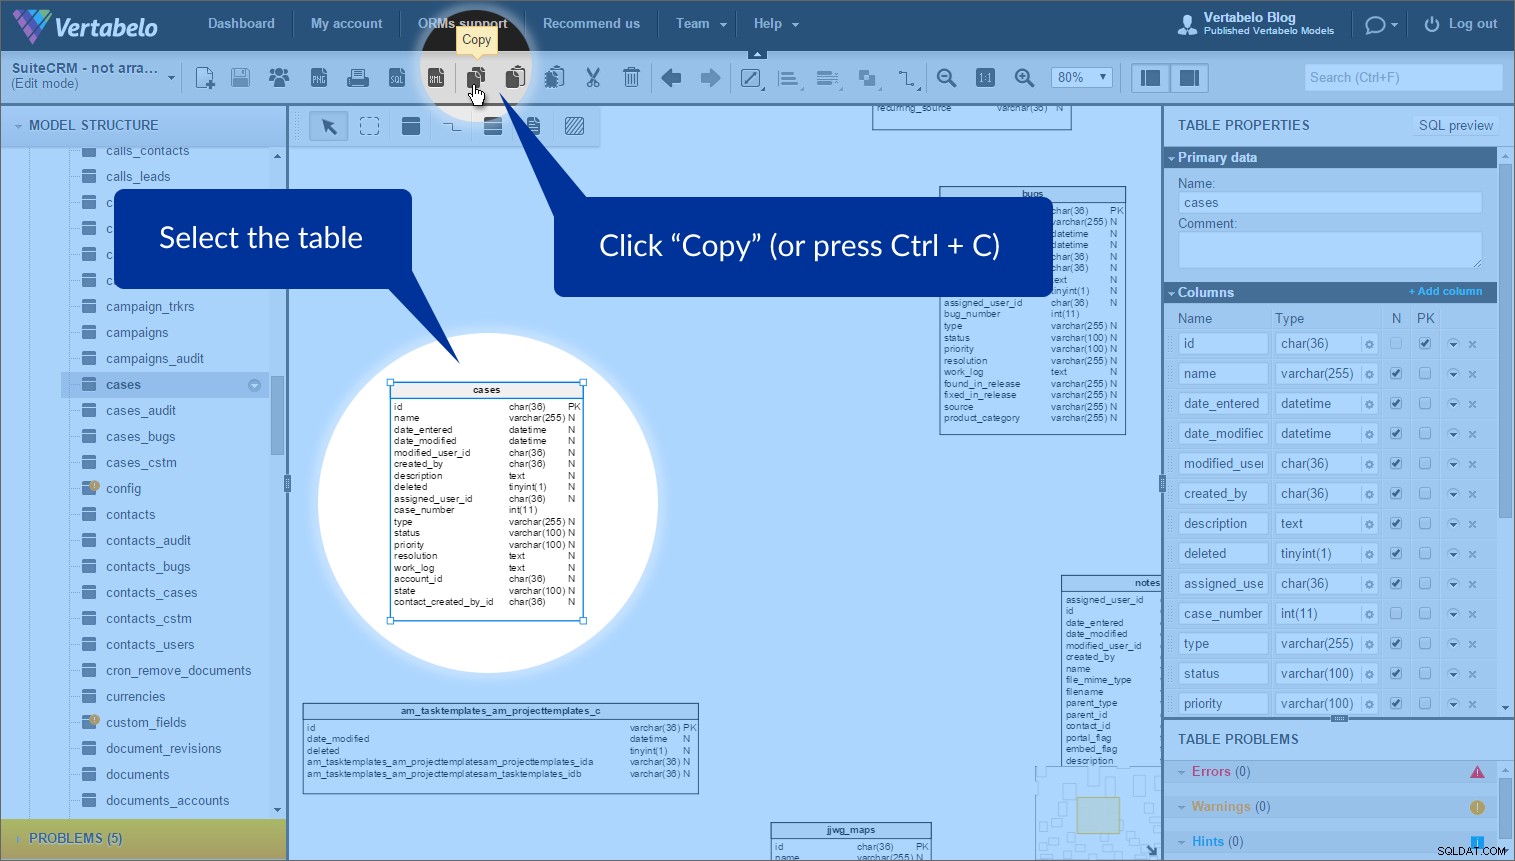
Task: Click the model structure tree scrollbar
Action: tap(277, 417)
